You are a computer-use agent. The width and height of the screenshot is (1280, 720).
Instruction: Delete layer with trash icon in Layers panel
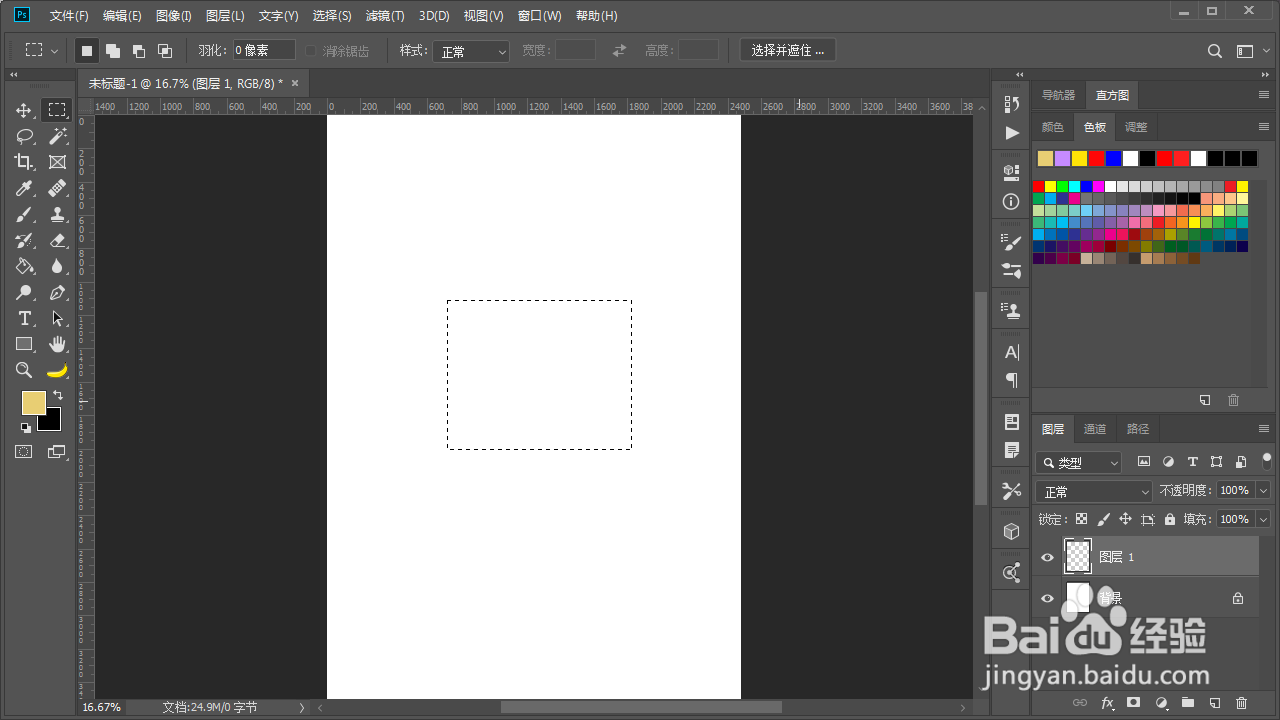pyautogui.click(x=1242, y=703)
